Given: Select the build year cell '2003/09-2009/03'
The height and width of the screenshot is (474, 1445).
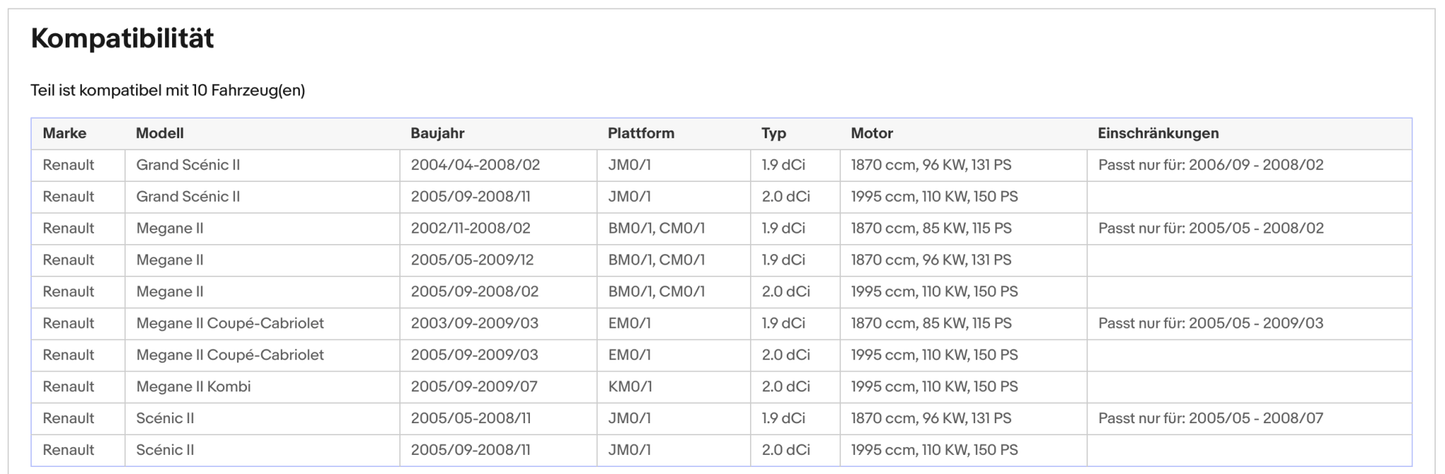Looking at the screenshot, I should tap(475, 323).
